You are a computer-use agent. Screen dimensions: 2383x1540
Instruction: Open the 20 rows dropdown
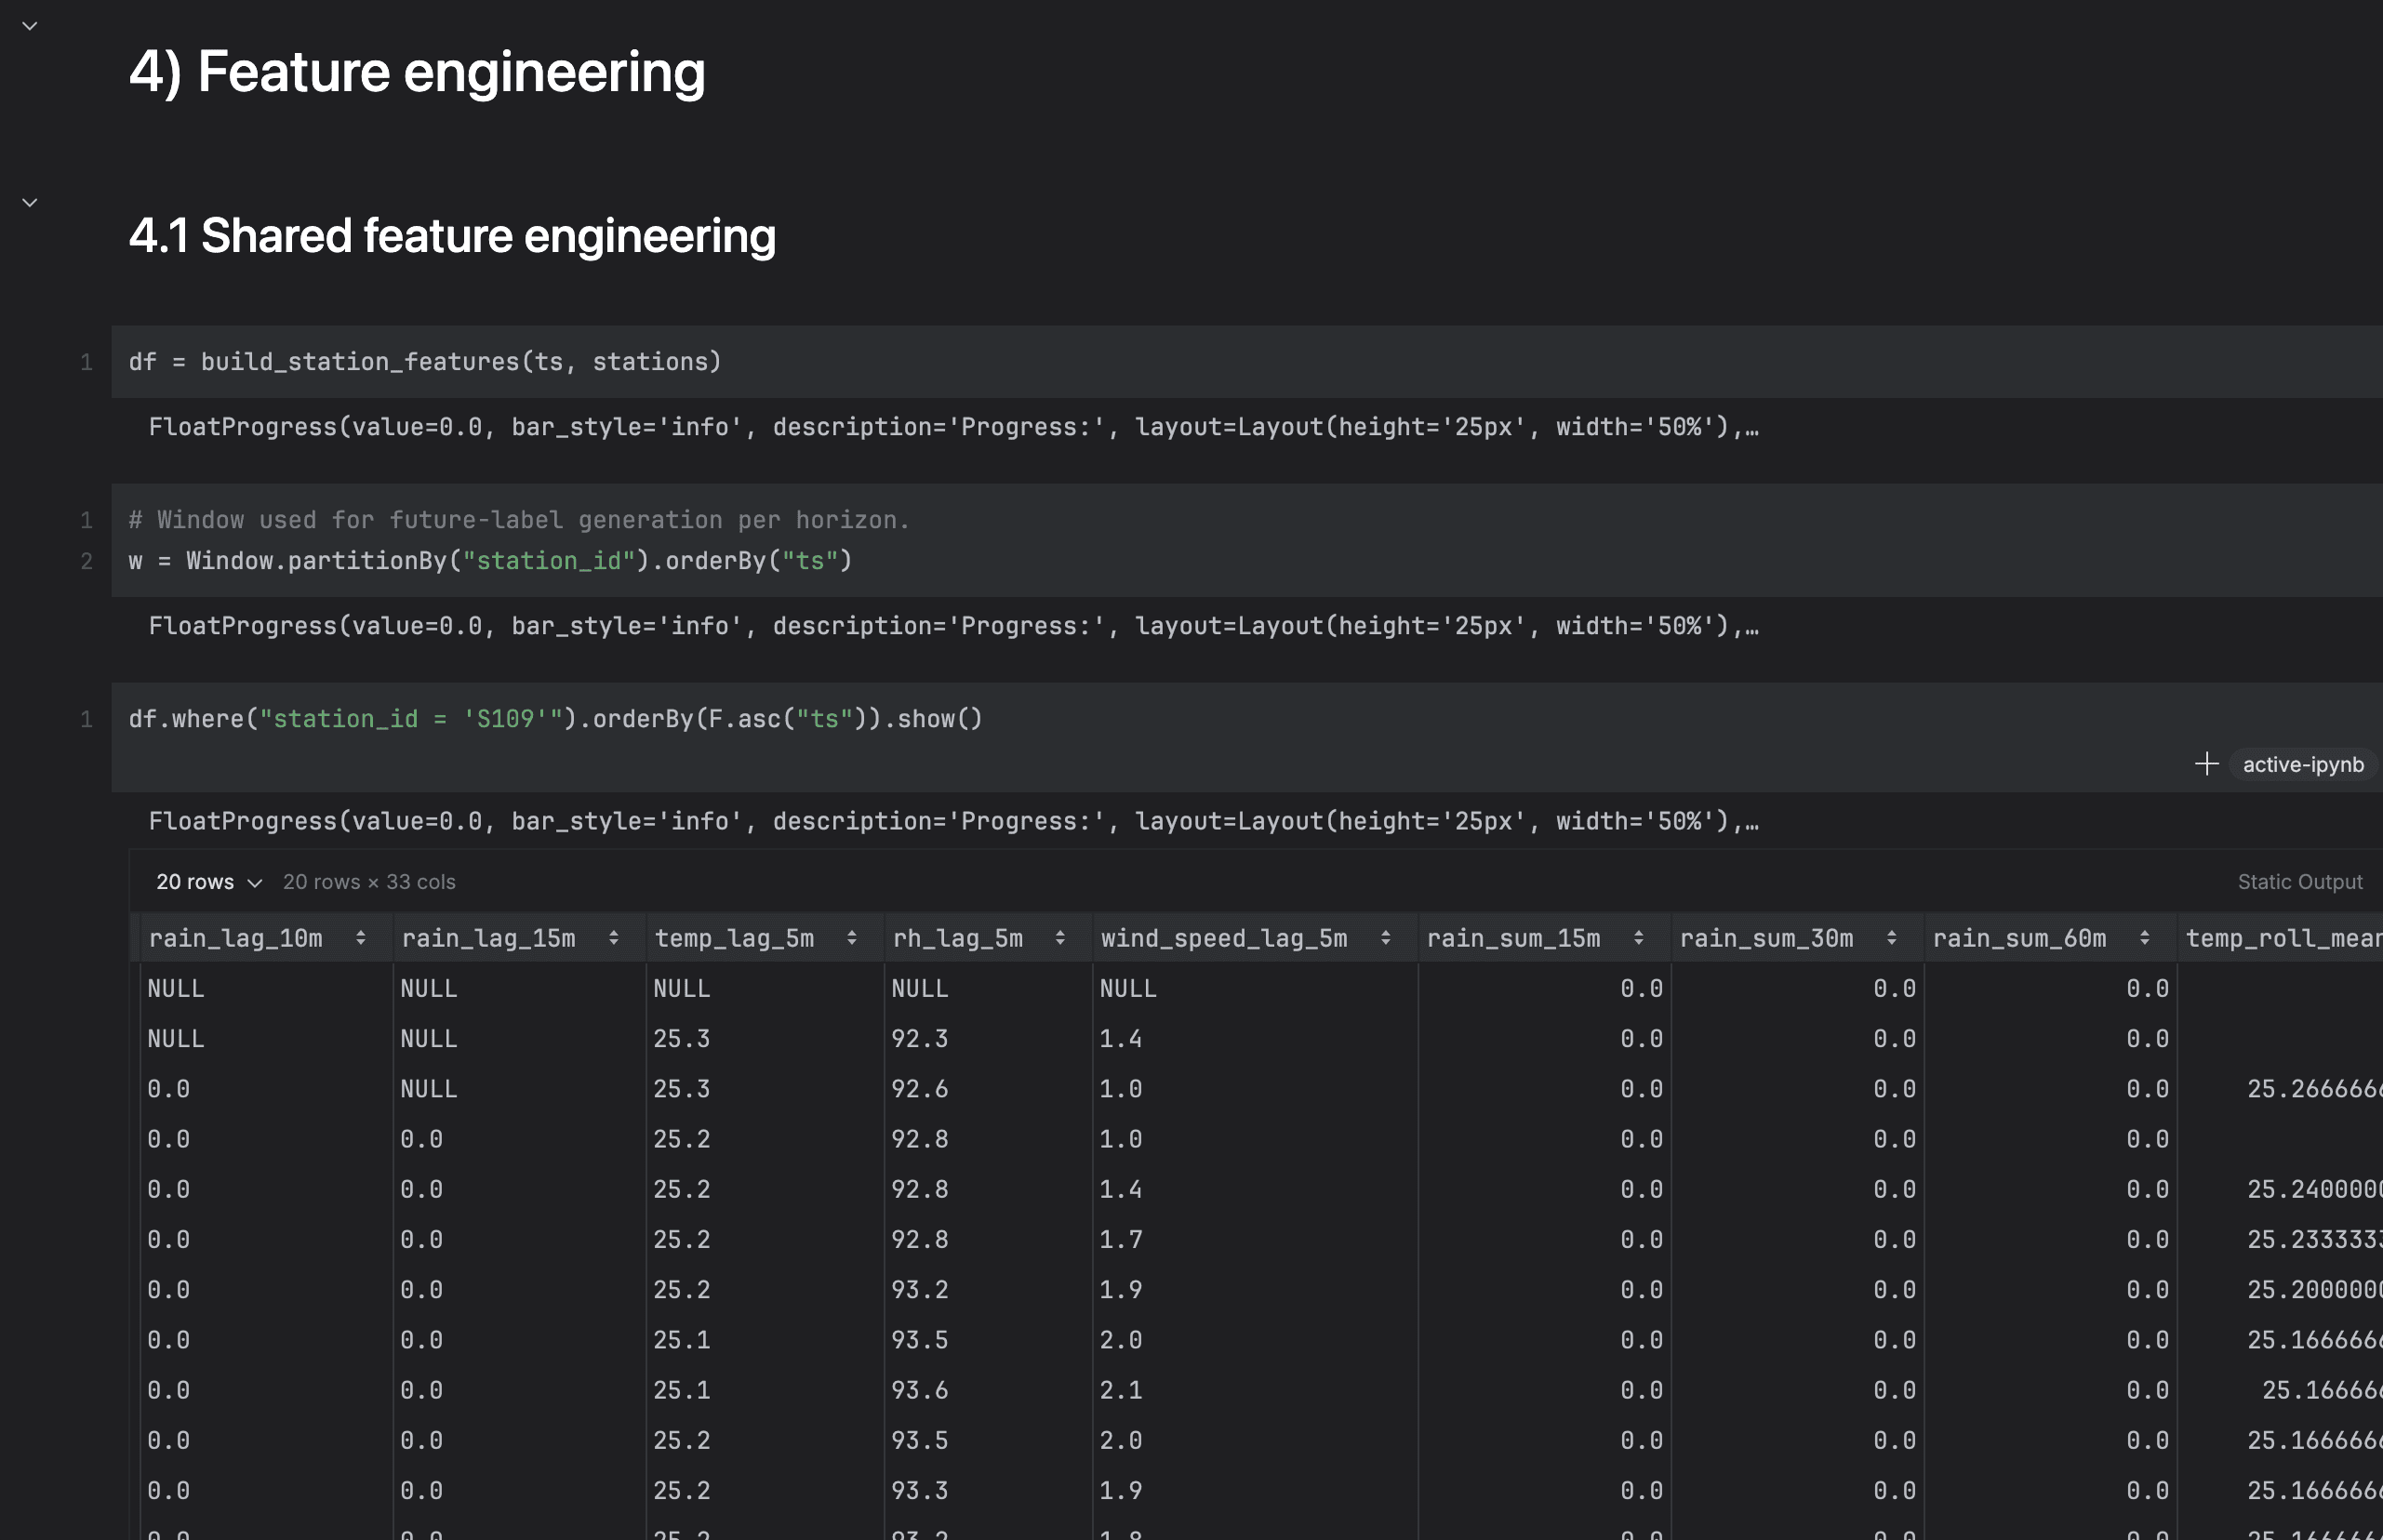click(207, 882)
